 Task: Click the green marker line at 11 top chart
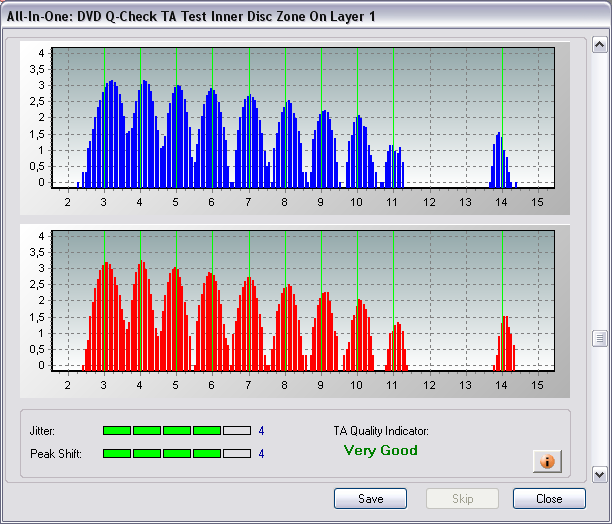[x=393, y=118]
